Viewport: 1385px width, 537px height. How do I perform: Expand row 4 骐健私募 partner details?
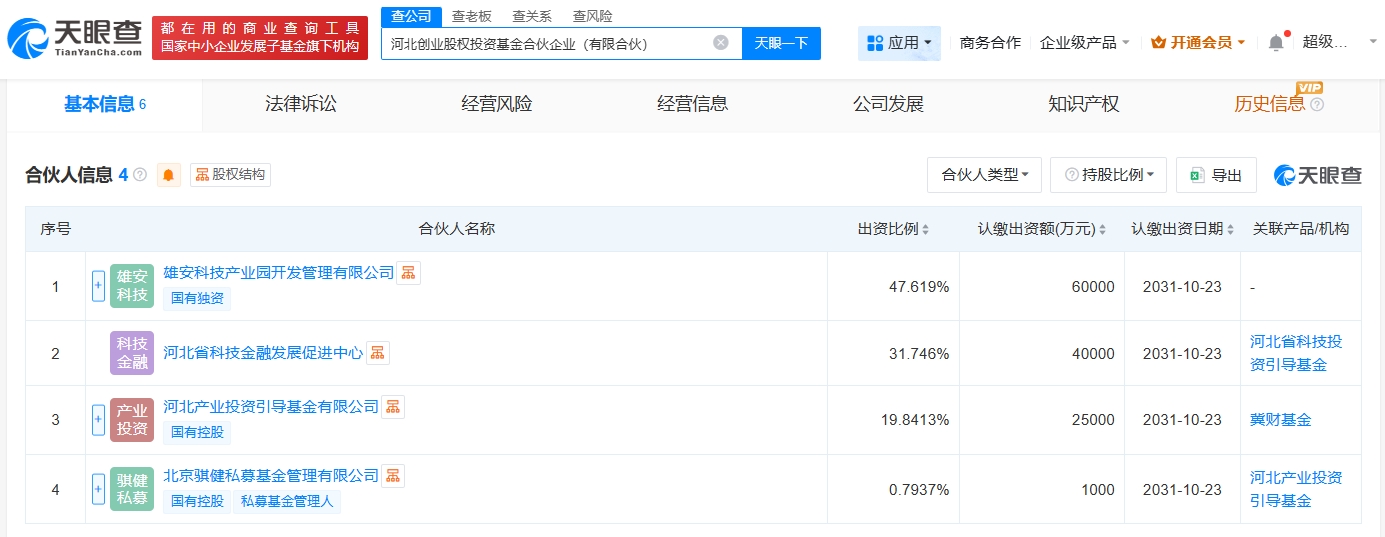pos(98,489)
